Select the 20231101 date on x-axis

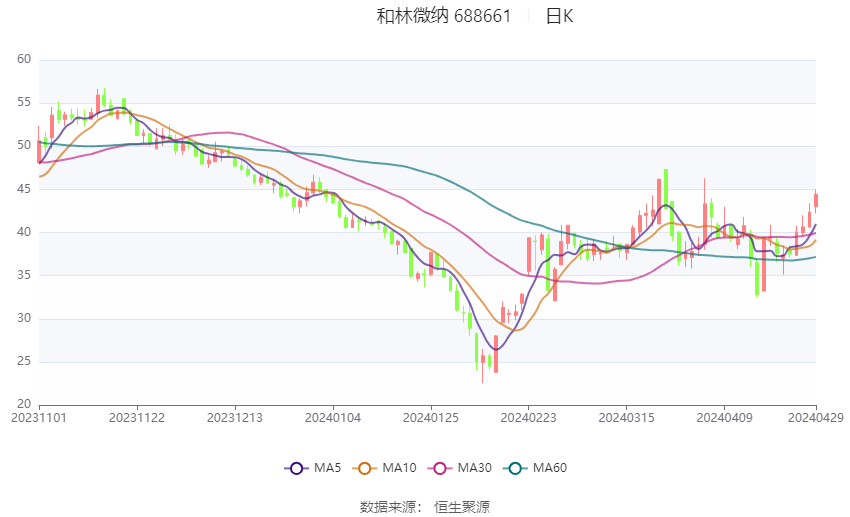[38, 417]
